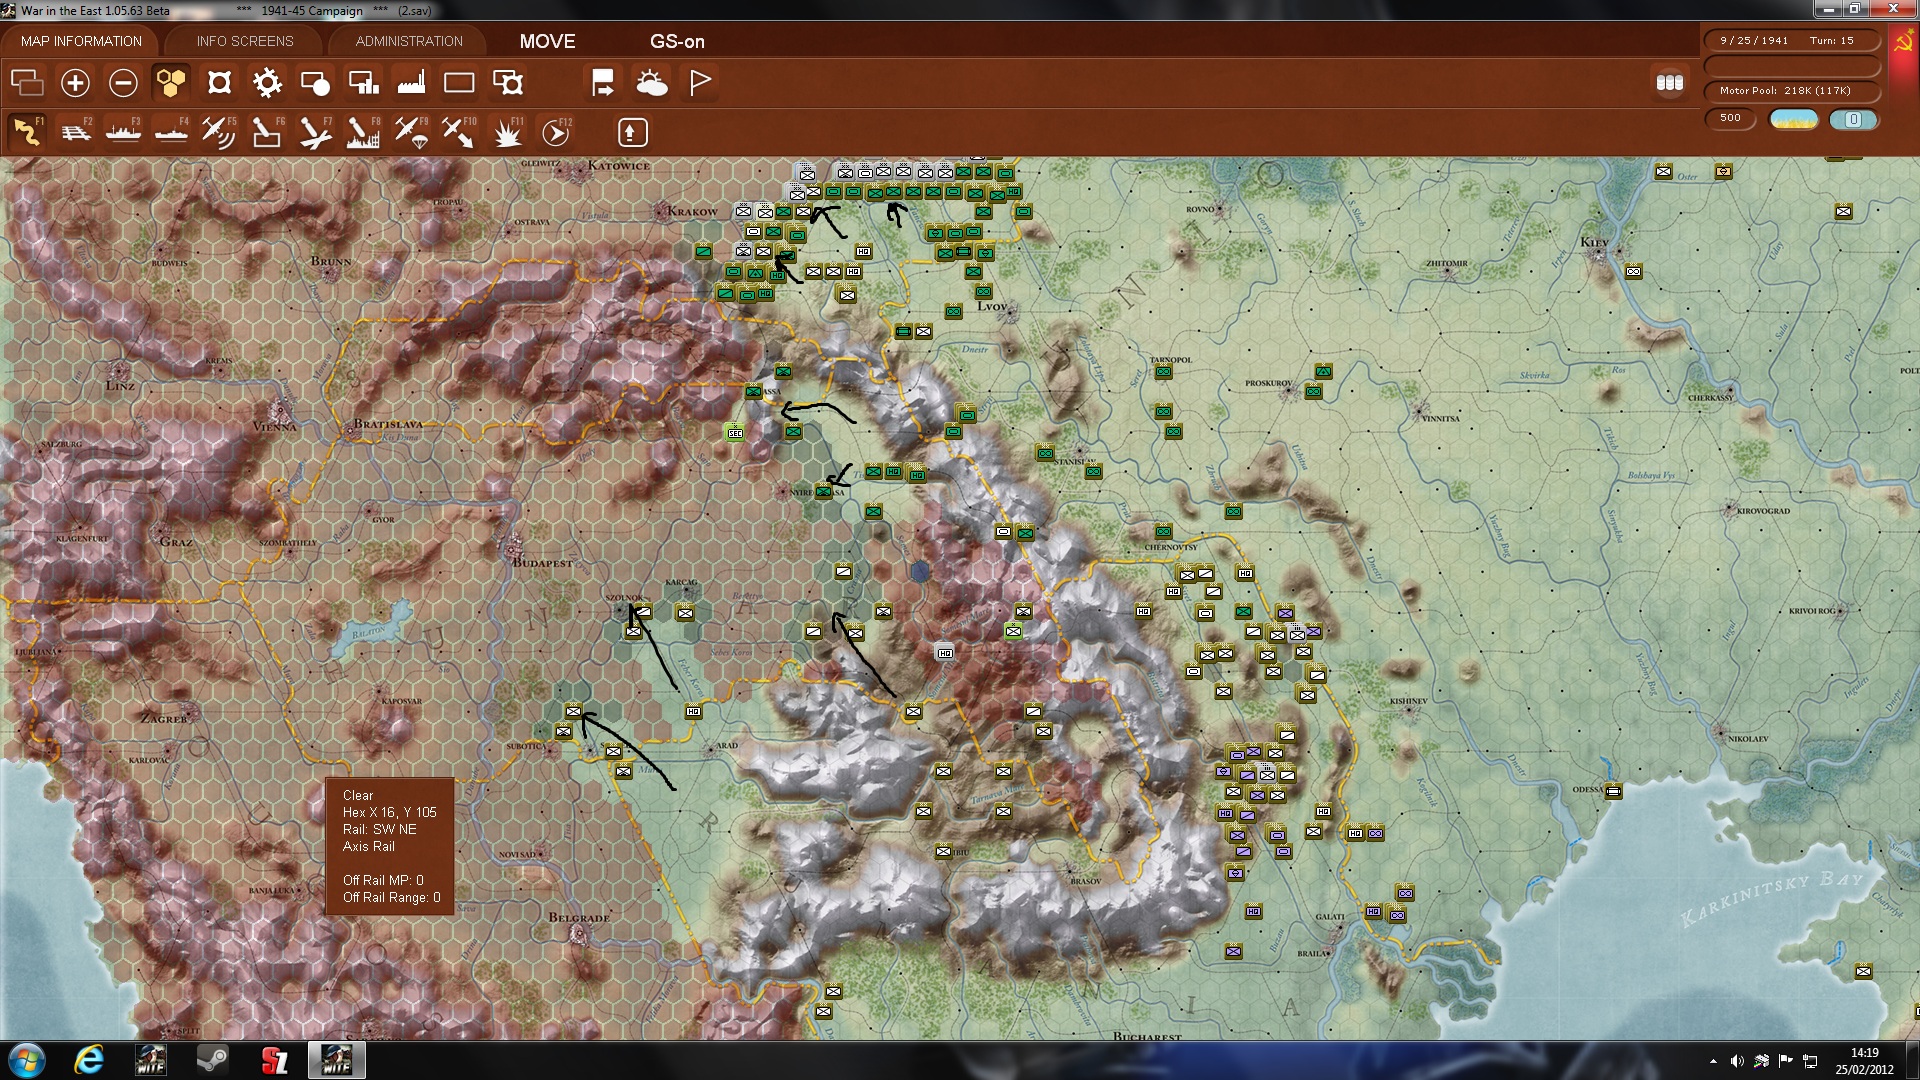Image resolution: width=1920 pixels, height=1080 pixels.
Task: Click the MOVE mode label
Action: [547, 41]
